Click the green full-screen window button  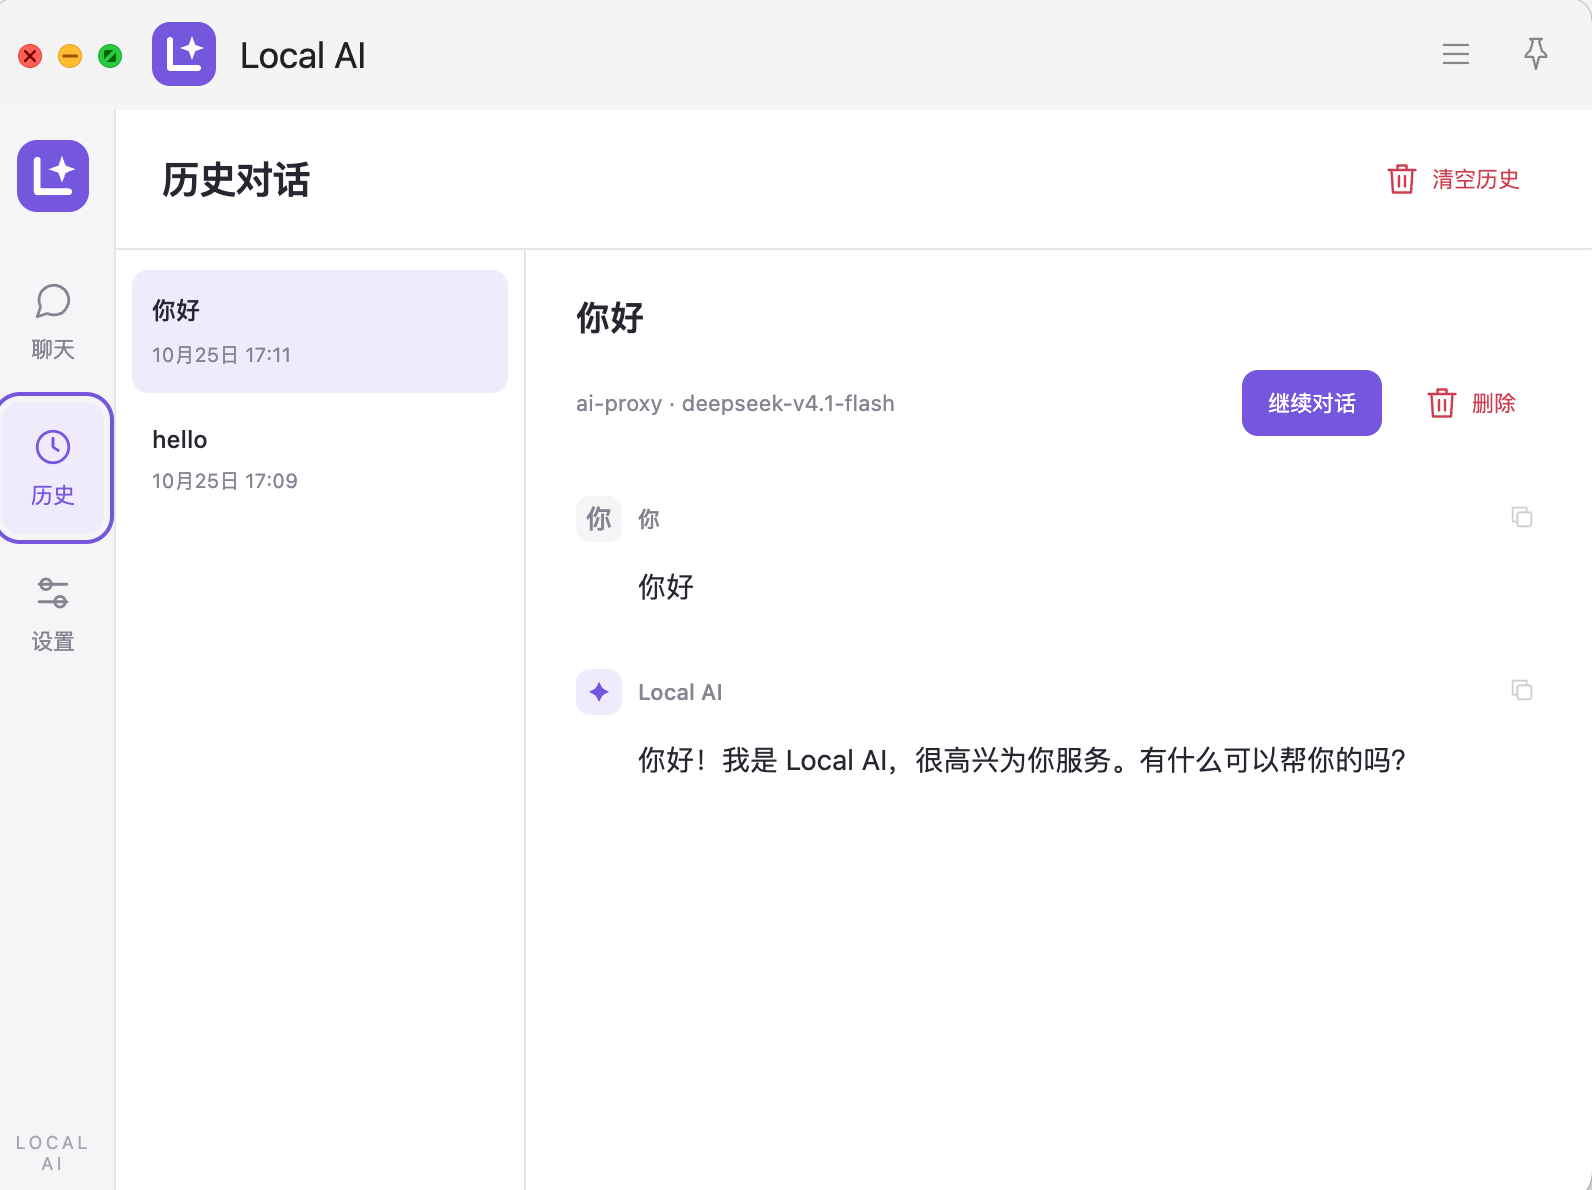(110, 56)
